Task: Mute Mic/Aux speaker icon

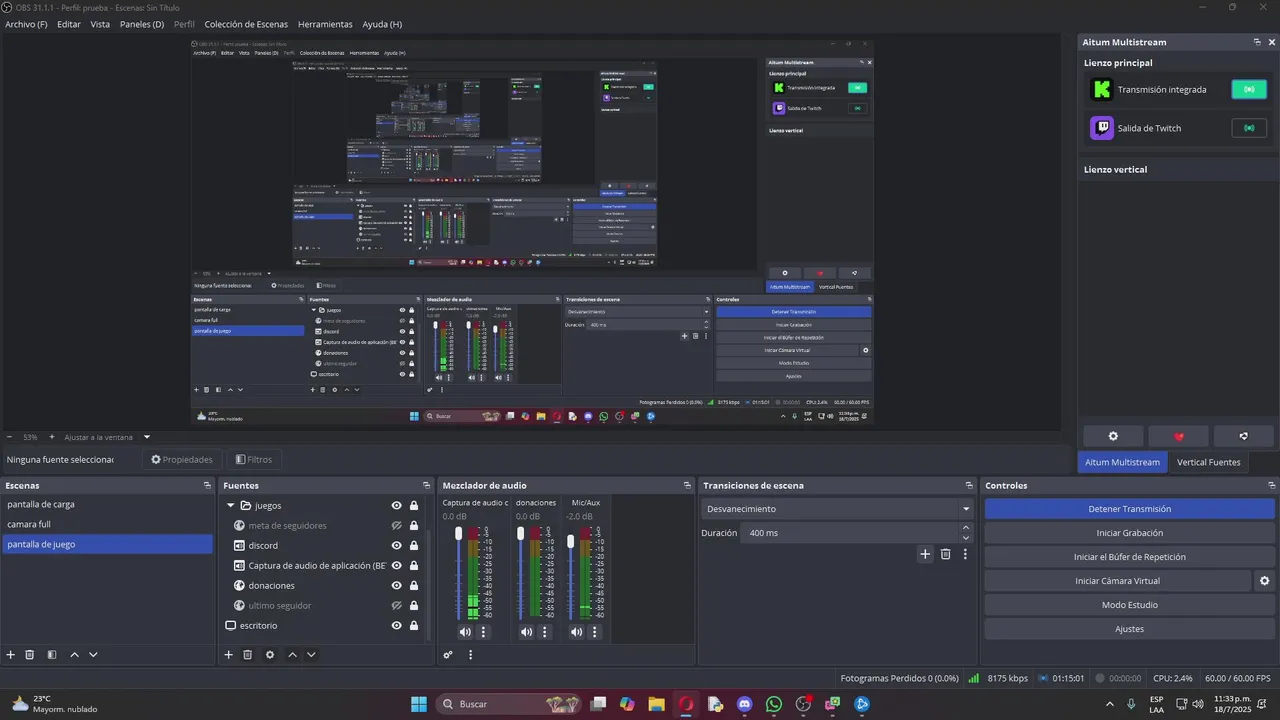Action: pos(577,632)
